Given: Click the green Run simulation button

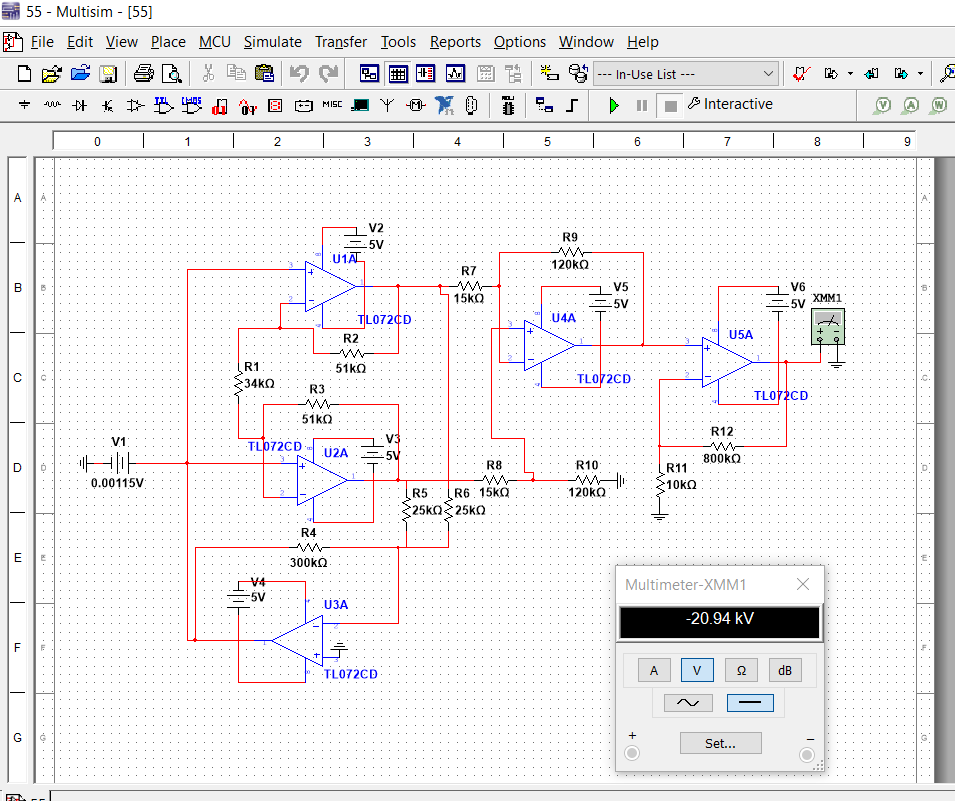Looking at the screenshot, I should point(614,105).
